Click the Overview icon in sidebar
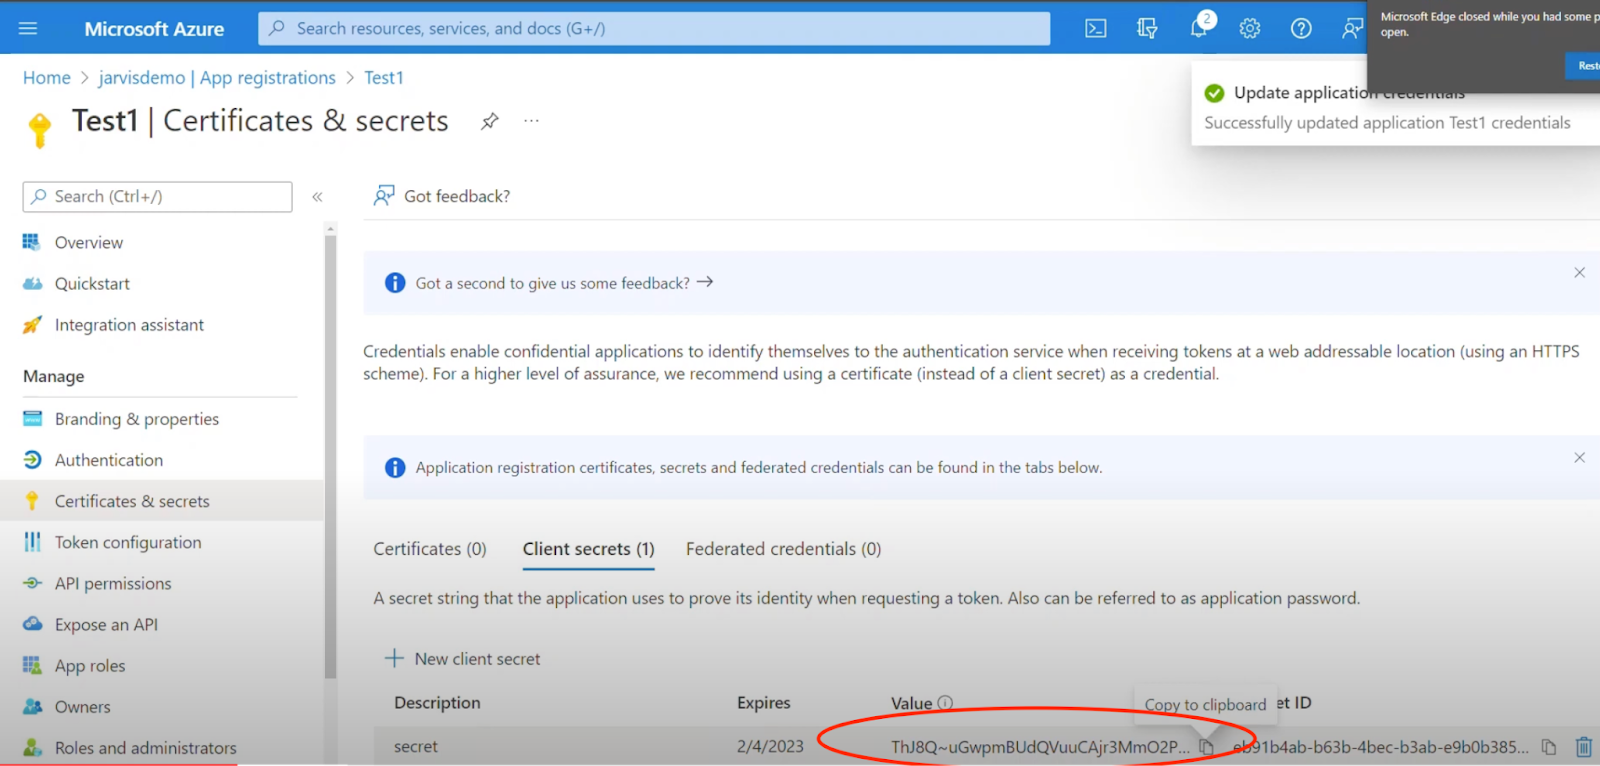The width and height of the screenshot is (1600, 766). click(x=32, y=242)
